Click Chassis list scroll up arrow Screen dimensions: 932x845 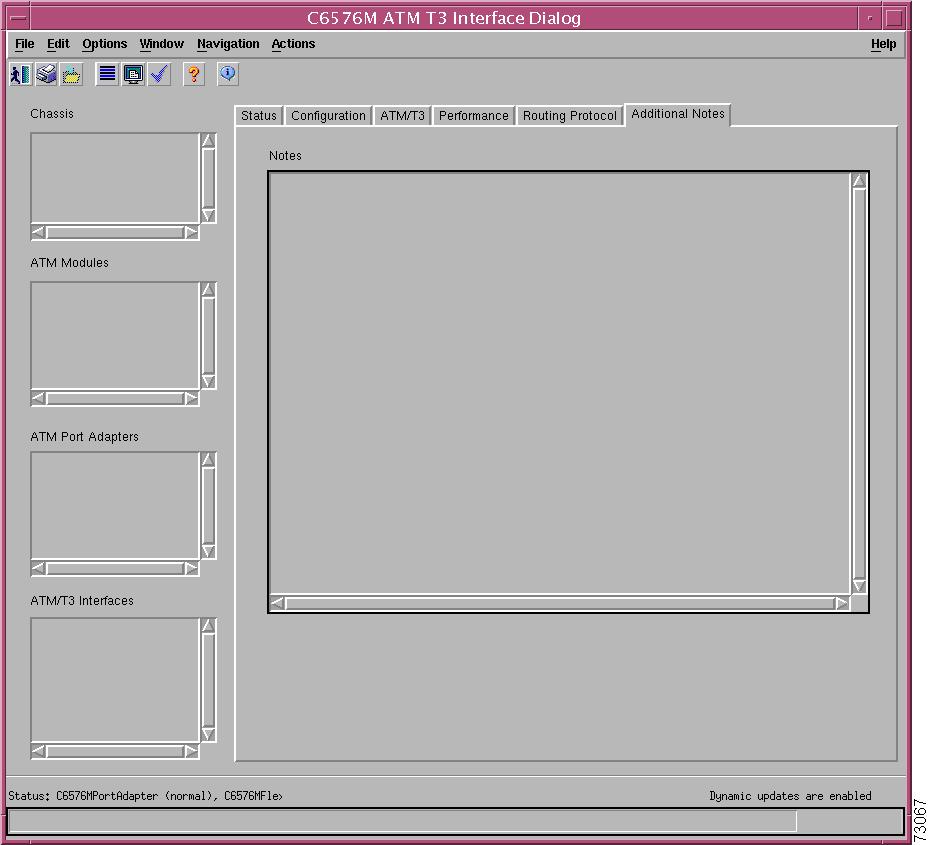[208, 140]
